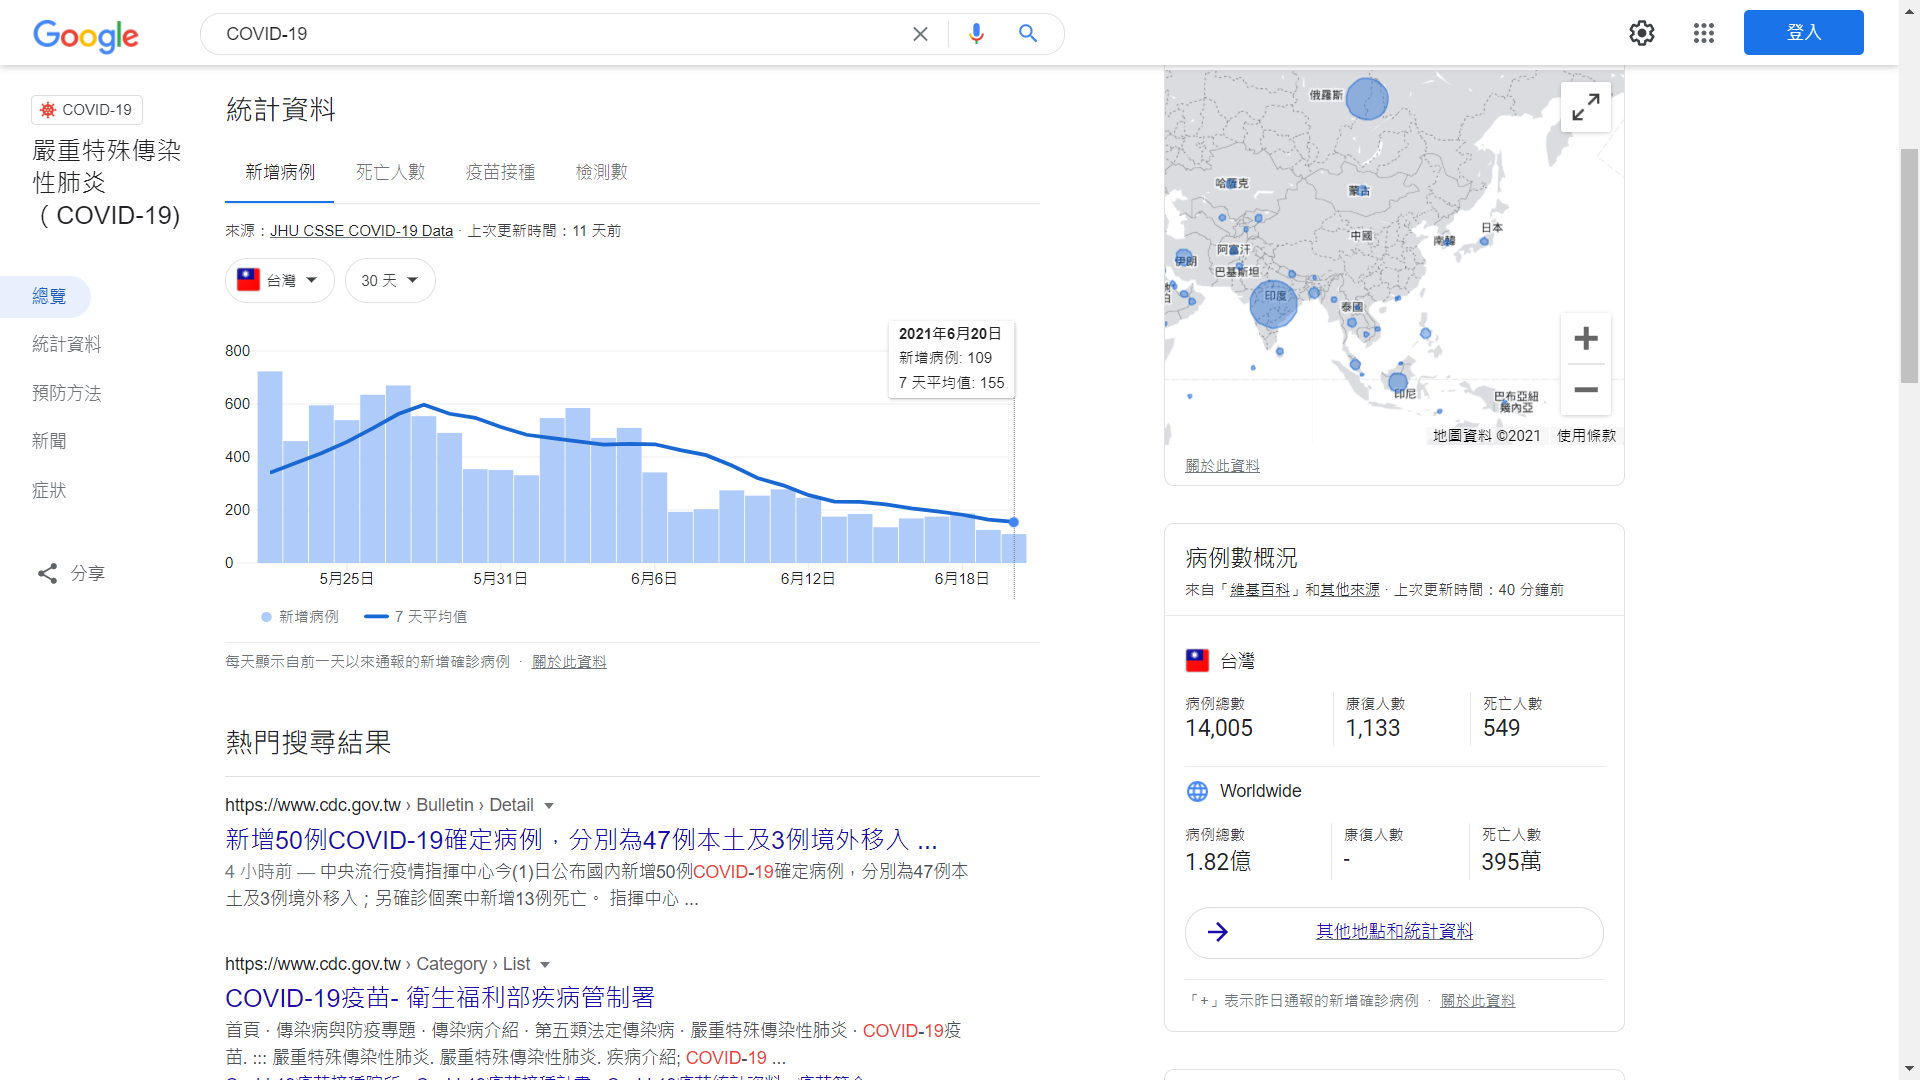Zoom out on the map

1585,390
